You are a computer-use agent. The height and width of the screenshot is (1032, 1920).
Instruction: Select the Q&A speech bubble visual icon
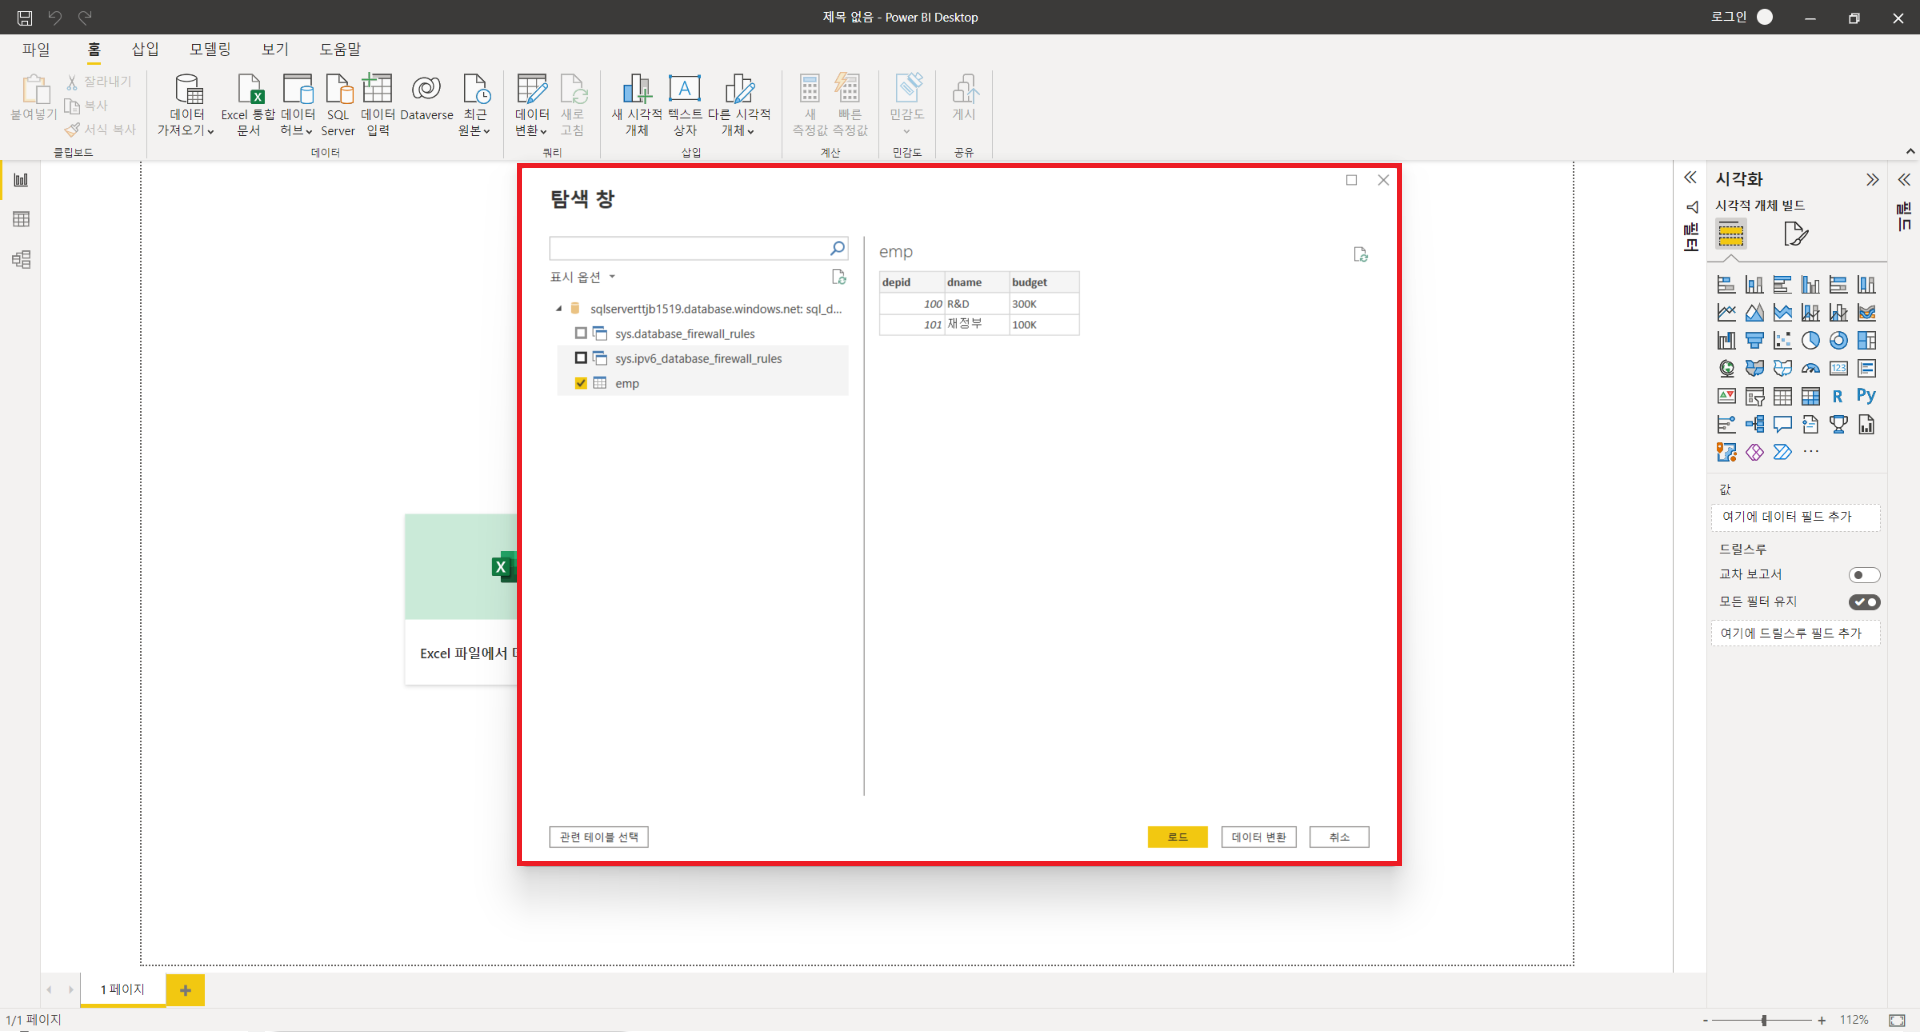click(x=1782, y=425)
